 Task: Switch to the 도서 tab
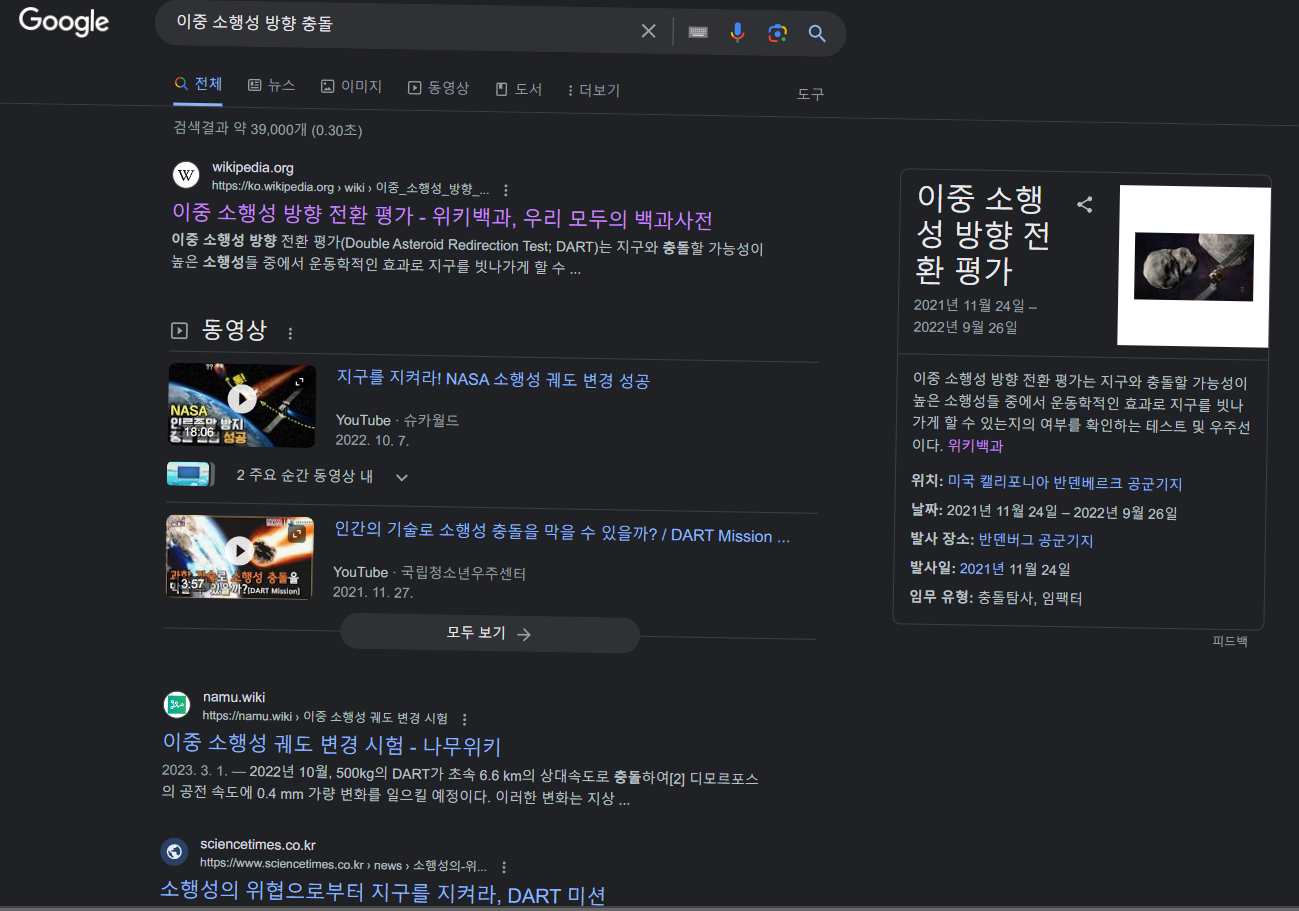(x=518, y=89)
